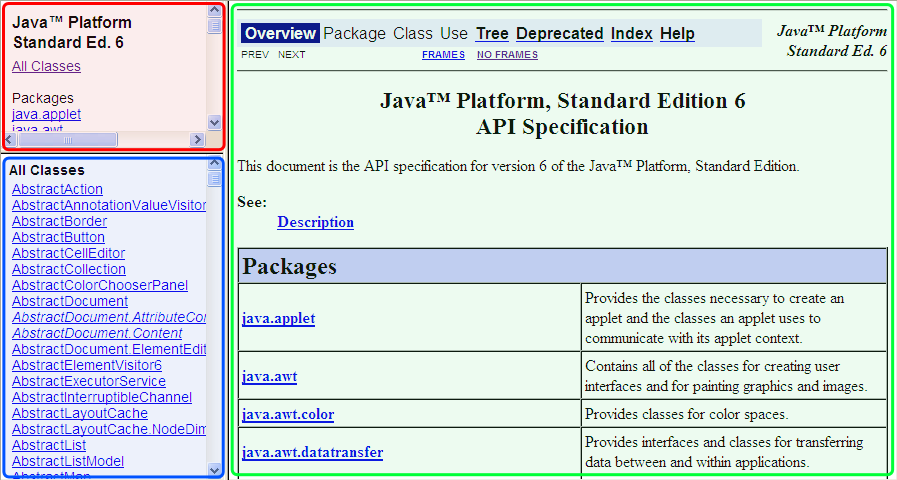Open AbstractAnnotationValueVisitor class link
Viewport: 897px width, 480px height.
pos(109,205)
